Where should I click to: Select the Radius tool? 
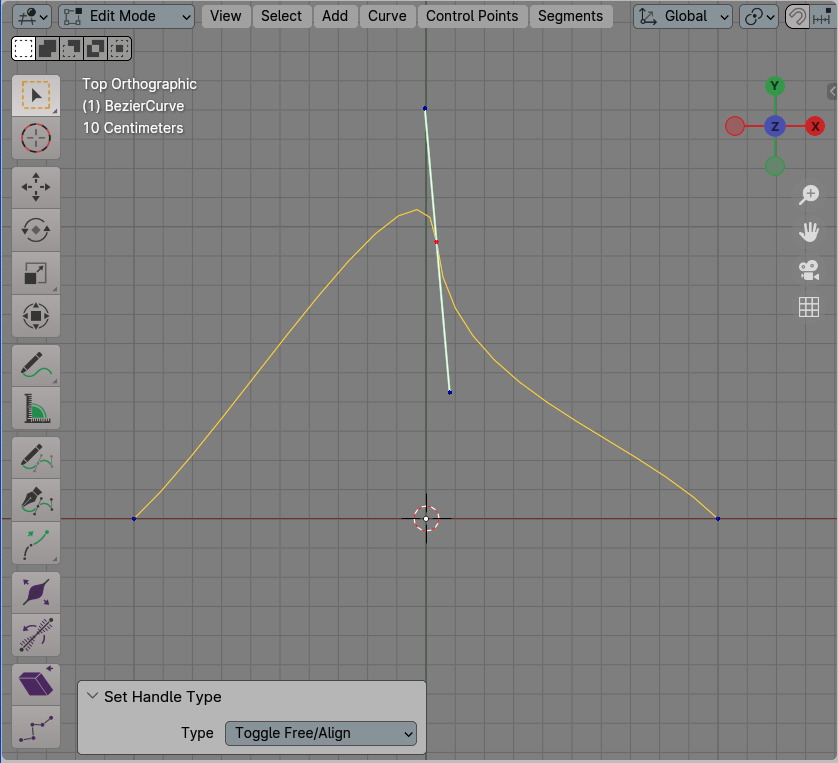(x=36, y=593)
